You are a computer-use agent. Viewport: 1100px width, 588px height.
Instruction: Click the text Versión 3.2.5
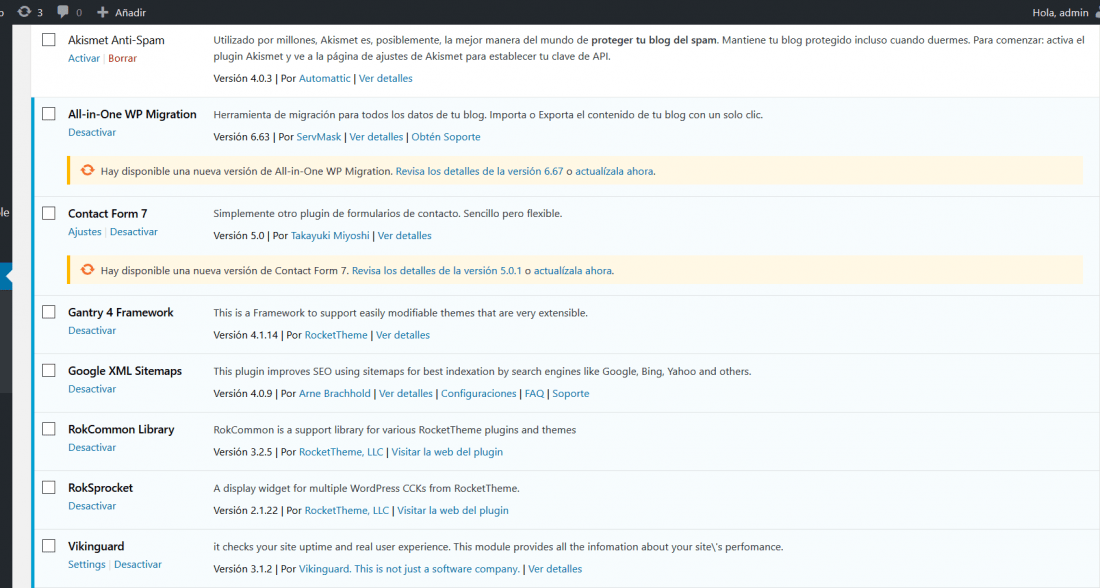(x=243, y=452)
